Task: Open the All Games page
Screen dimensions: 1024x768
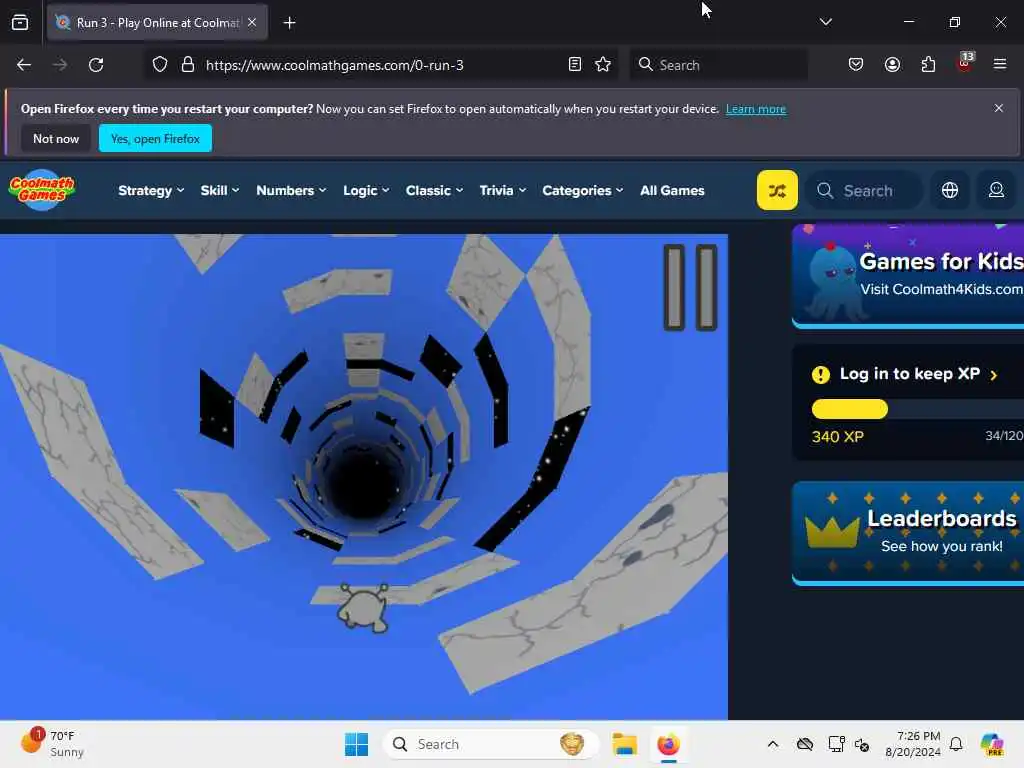Action: point(672,190)
